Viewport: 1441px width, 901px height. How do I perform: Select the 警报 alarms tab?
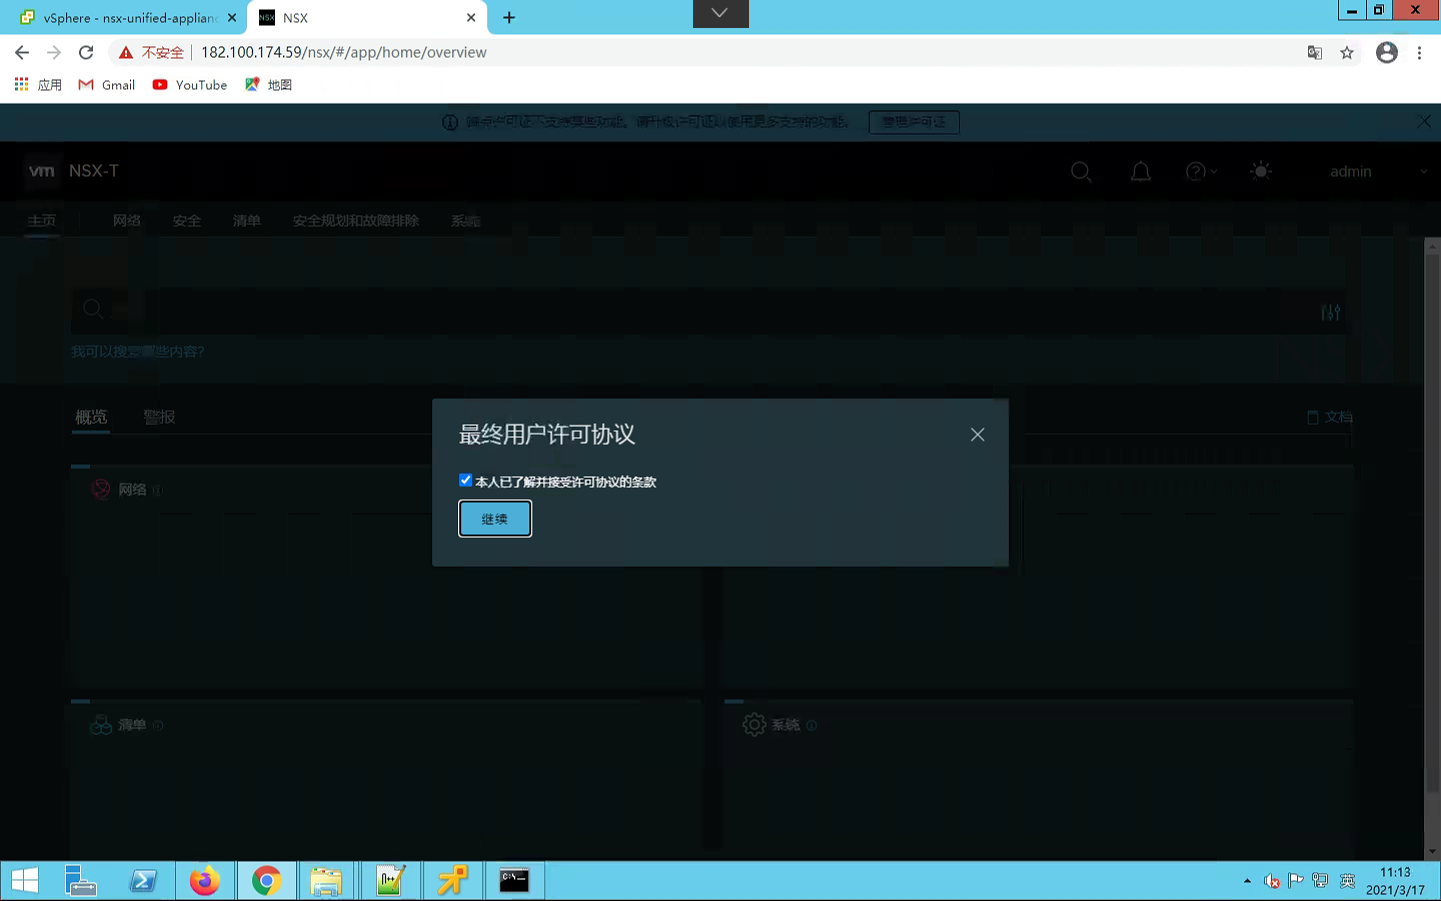(x=159, y=417)
